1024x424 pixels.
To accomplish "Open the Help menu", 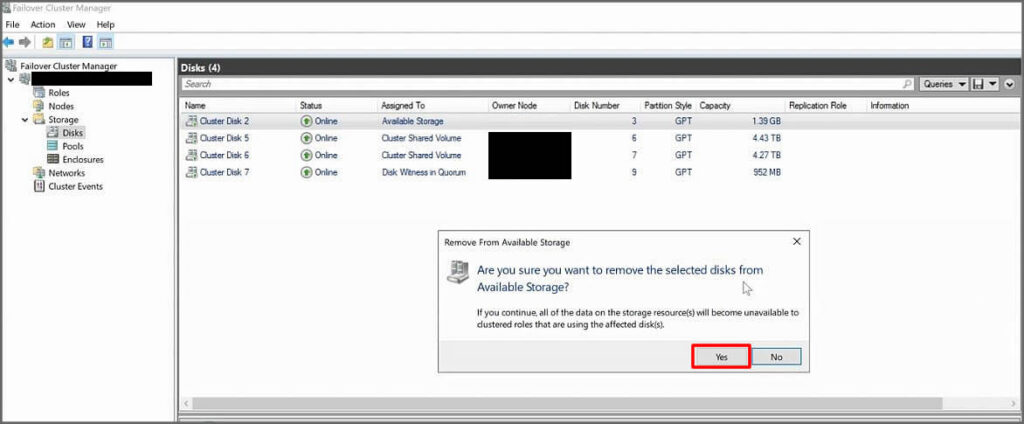I will click(105, 24).
